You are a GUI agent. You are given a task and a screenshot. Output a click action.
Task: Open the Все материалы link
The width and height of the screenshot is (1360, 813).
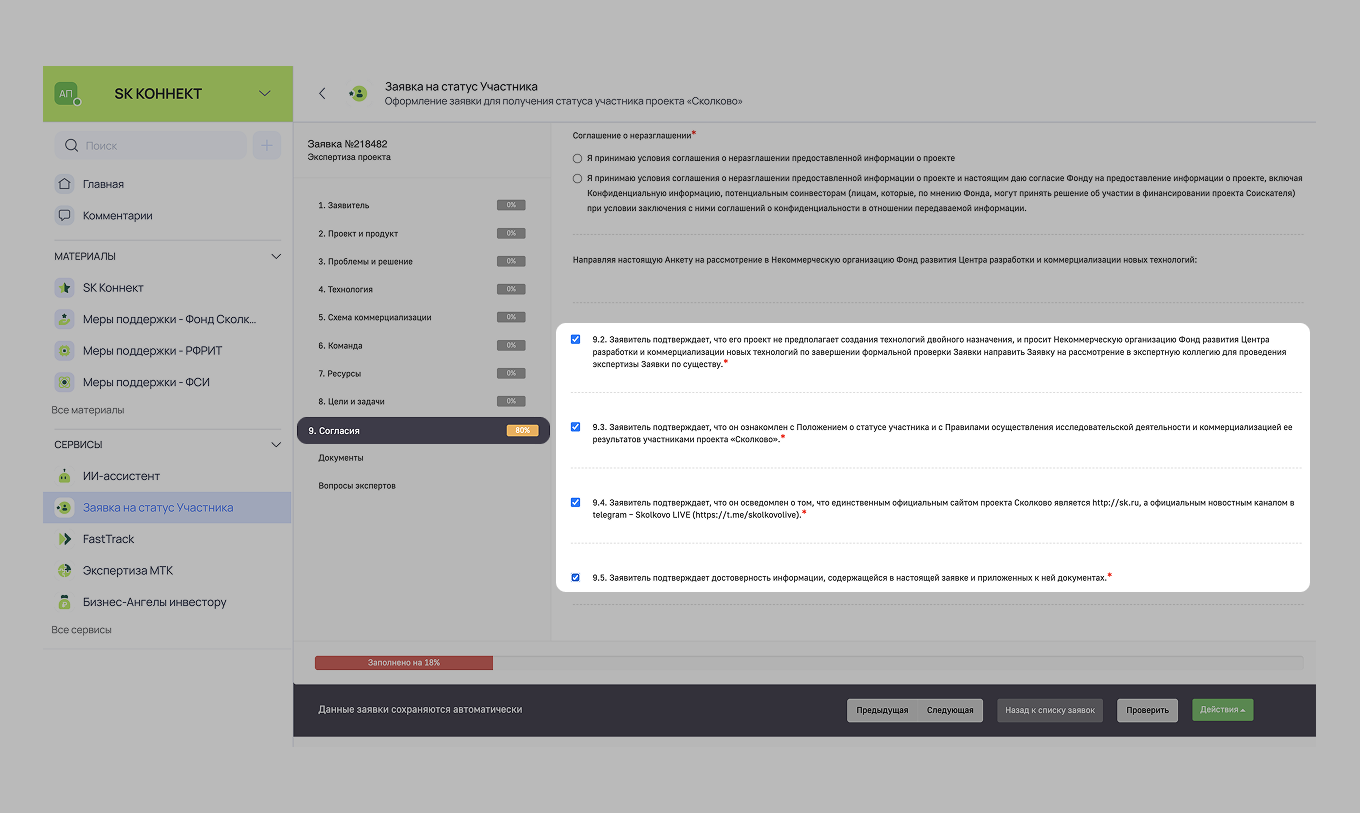tap(88, 410)
